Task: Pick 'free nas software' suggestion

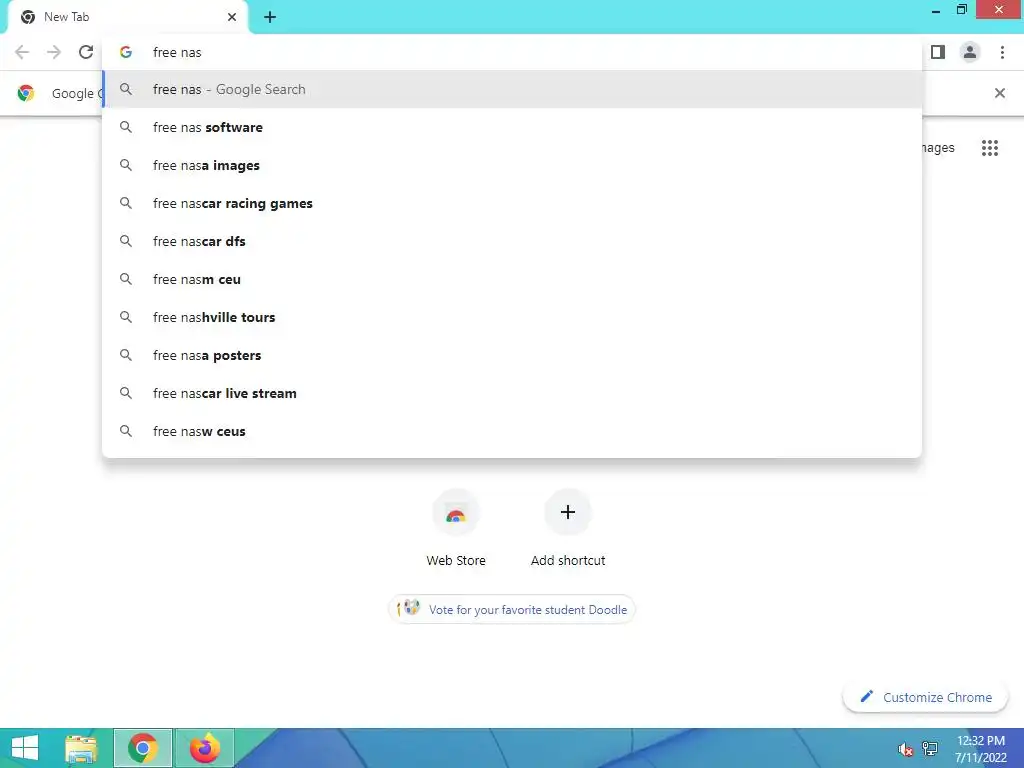Action: [512, 127]
